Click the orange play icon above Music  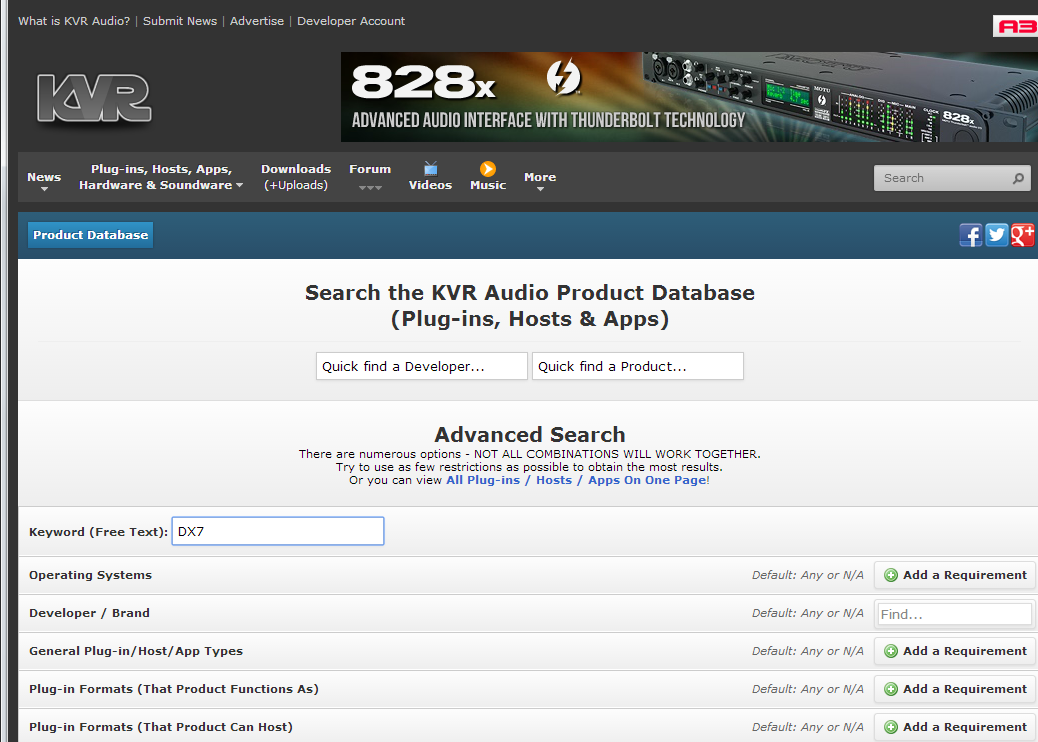[488, 169]
